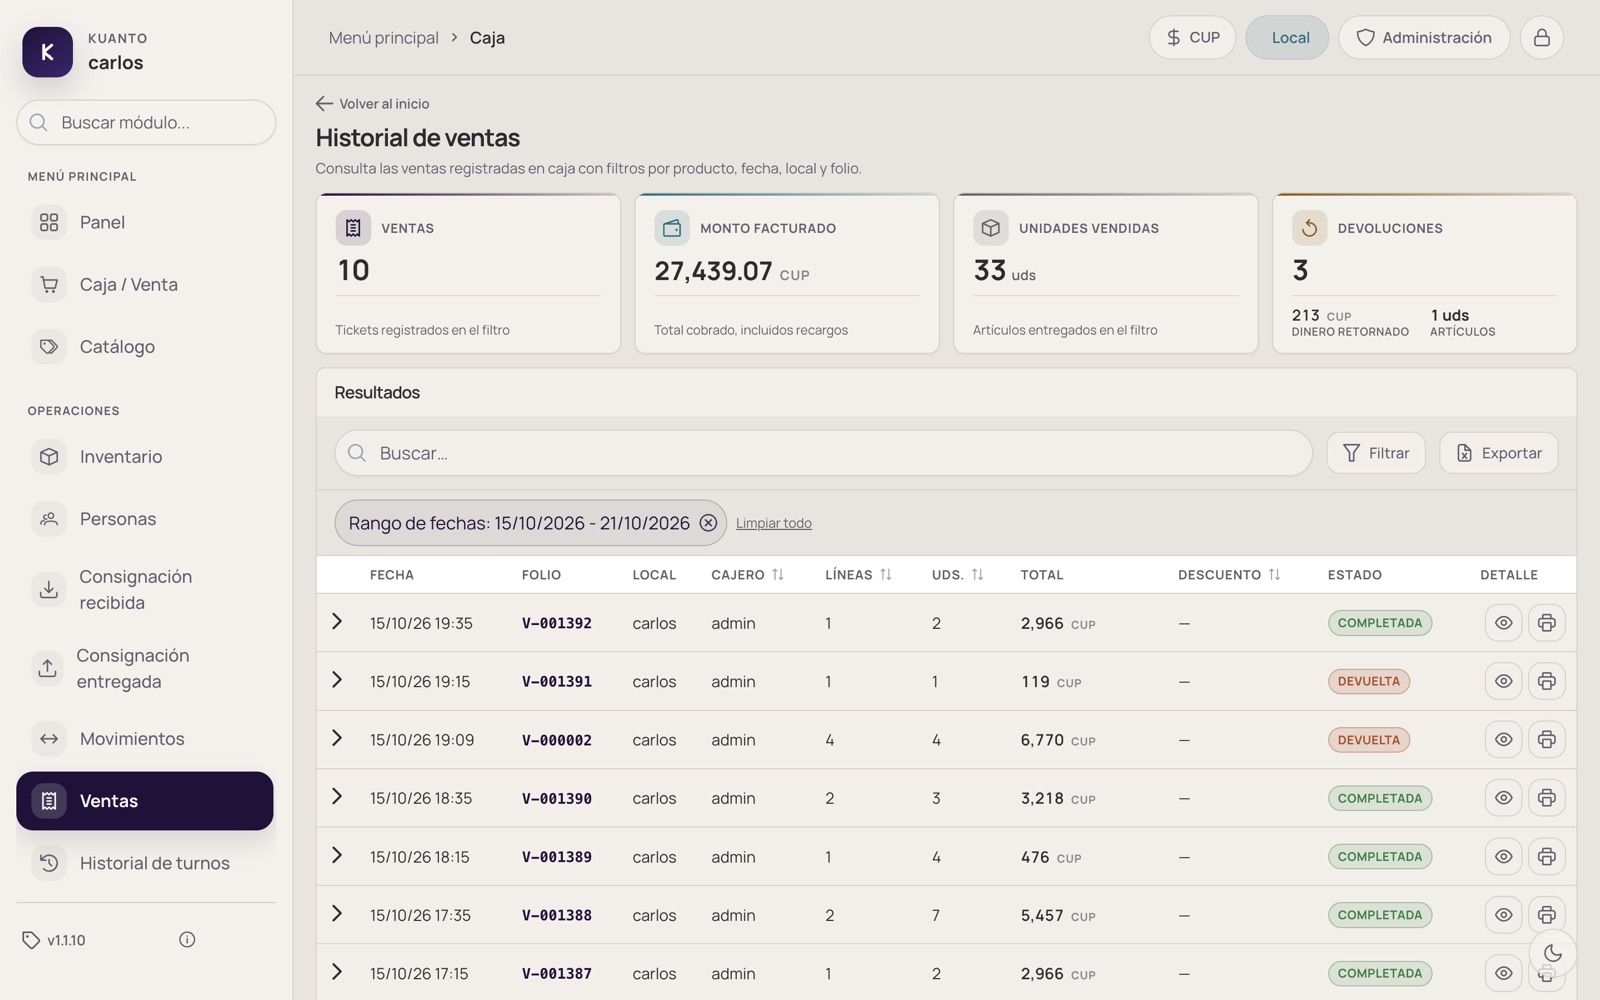Print ticket for folio V-001391

1546,681
